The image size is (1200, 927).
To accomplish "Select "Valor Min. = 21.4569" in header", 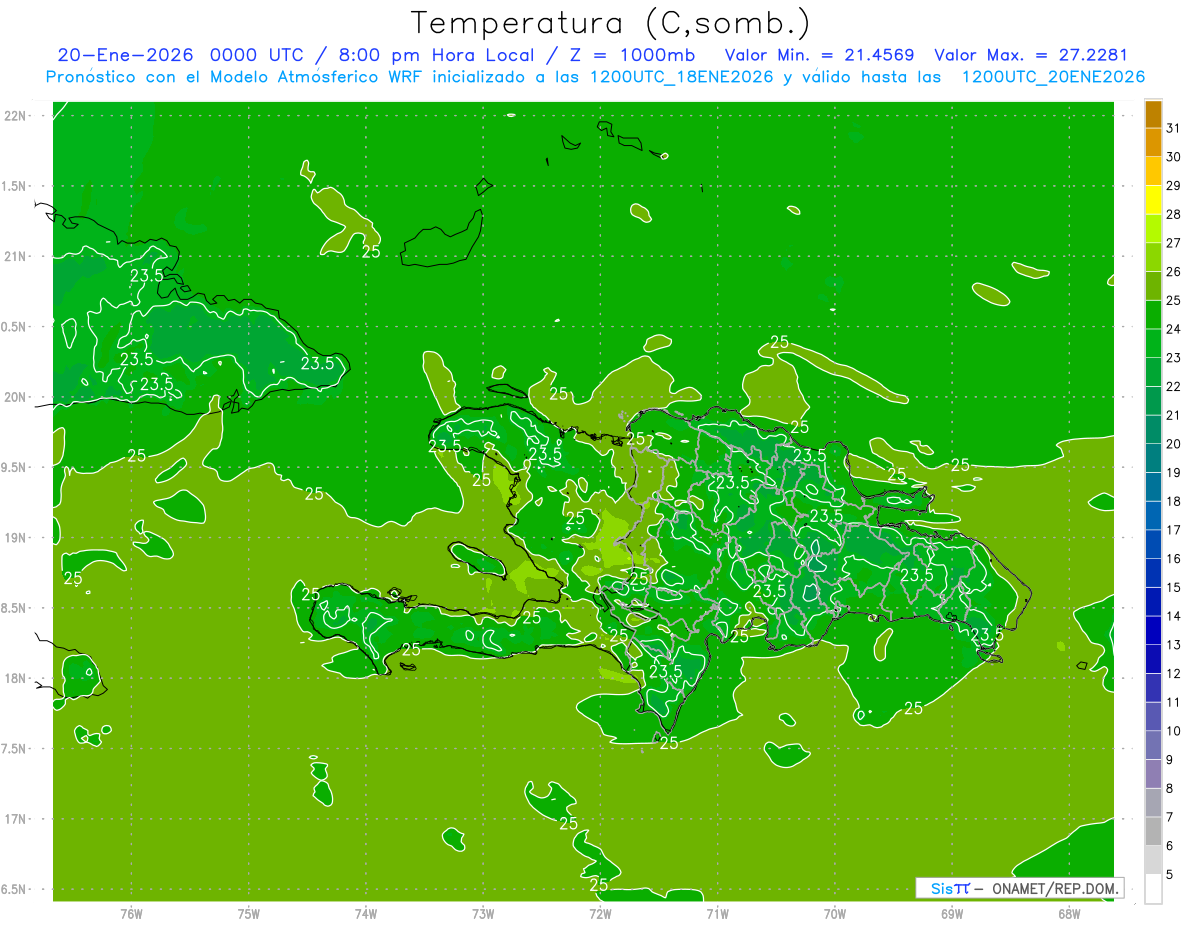I will pos(819,55).
